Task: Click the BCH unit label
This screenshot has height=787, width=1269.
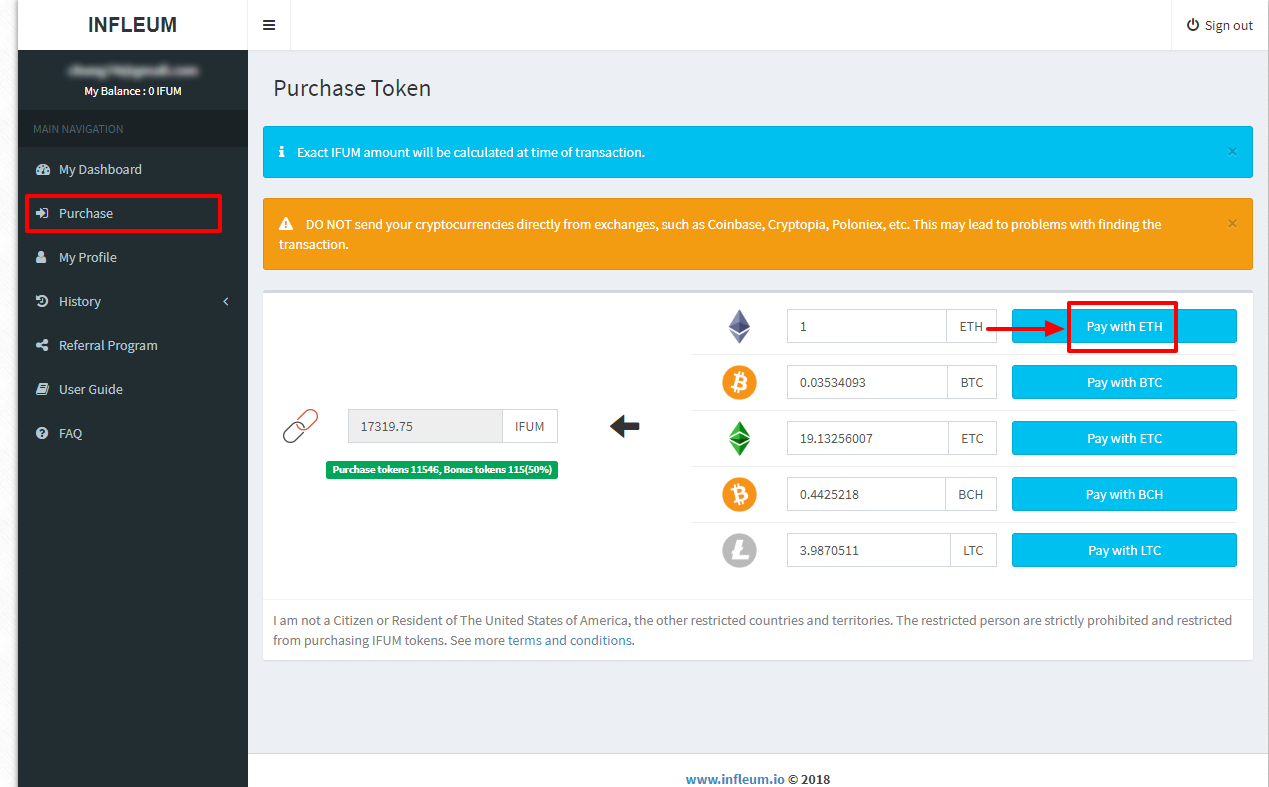Action: (x=971, y=494)
